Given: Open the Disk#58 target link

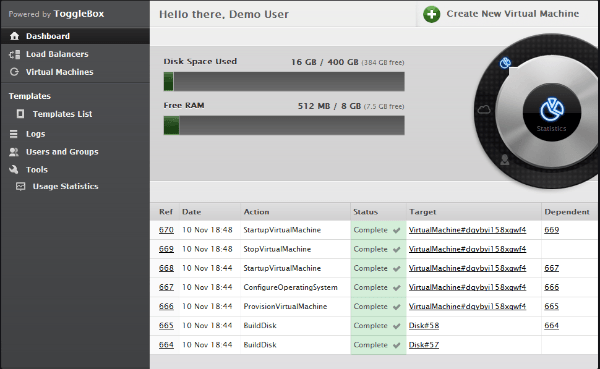Looking at the screenshot, I should click(424, 326).
